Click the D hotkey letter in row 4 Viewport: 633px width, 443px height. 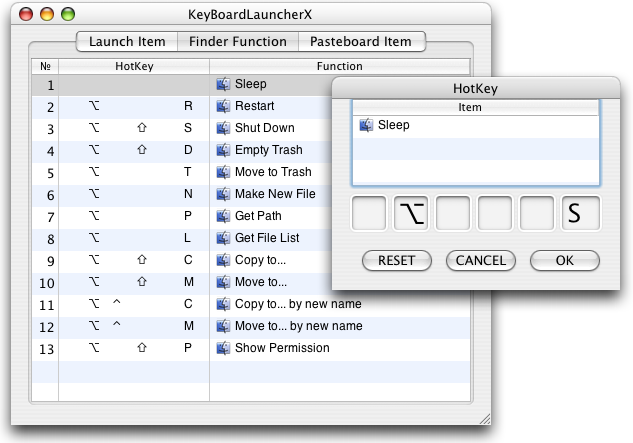[x=188, y=150]
